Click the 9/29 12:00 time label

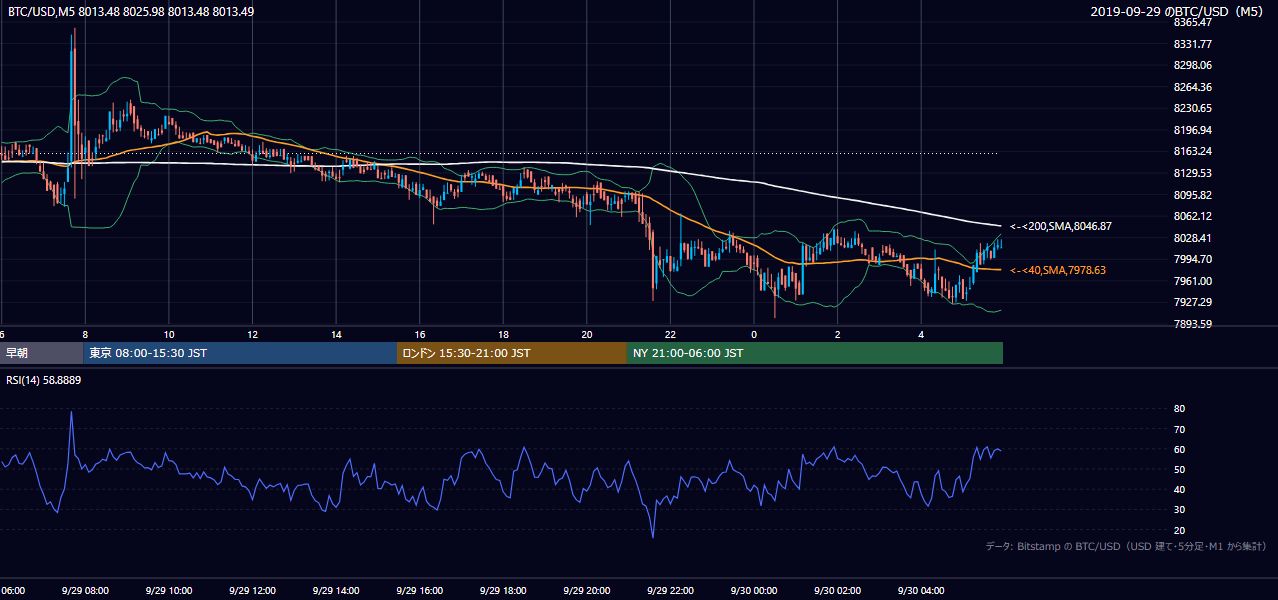pos(252,591)
